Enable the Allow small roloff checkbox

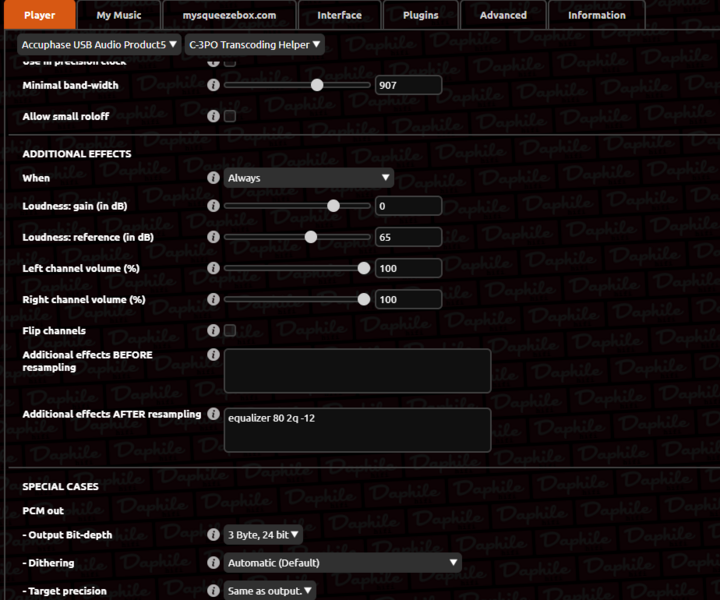click(x=230, y=117)
